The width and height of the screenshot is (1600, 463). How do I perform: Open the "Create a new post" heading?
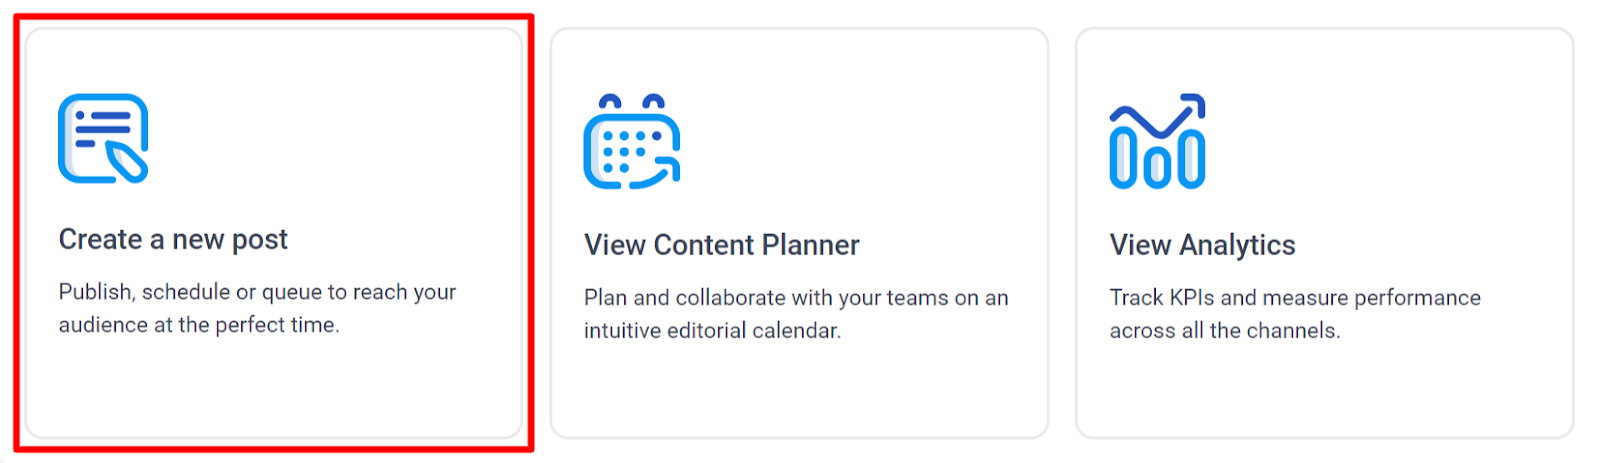[173, 240]
